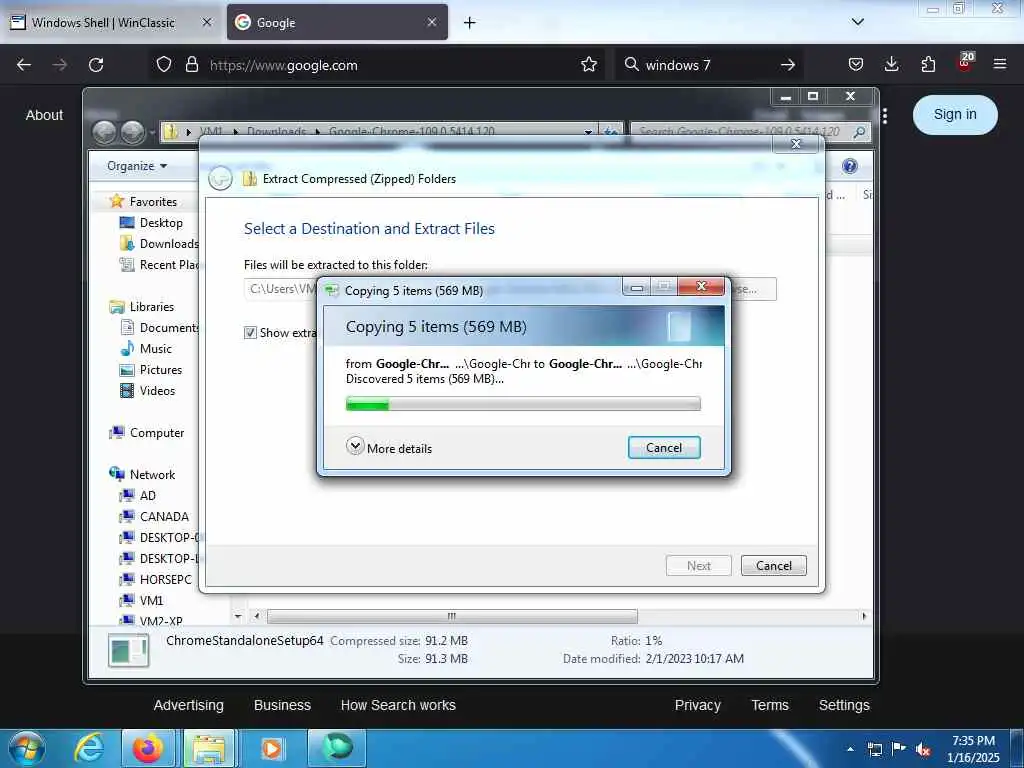Screen dimensions: 1024x768
Task: Reload the page in Firefox
Action: point(96,65)
